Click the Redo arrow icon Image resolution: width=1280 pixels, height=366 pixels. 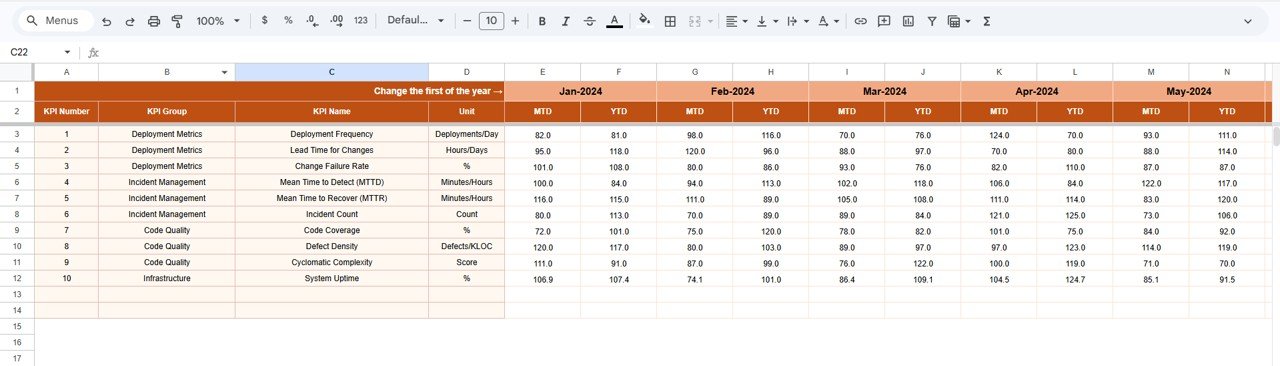(x=130, y=21)
